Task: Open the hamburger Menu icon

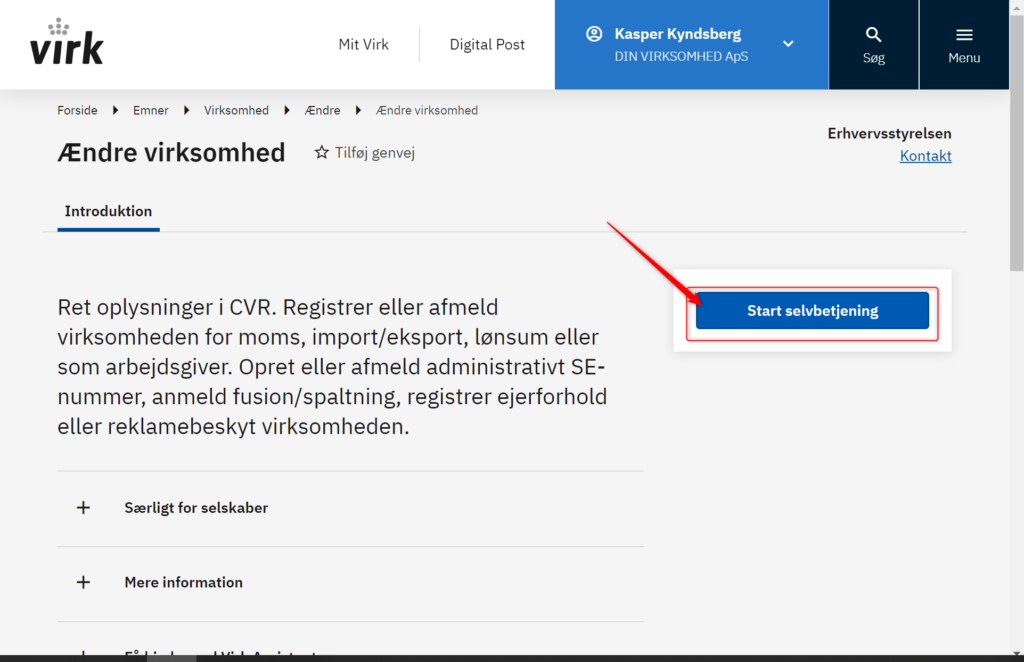Action: pyautogui.click(x=964, y=35)
